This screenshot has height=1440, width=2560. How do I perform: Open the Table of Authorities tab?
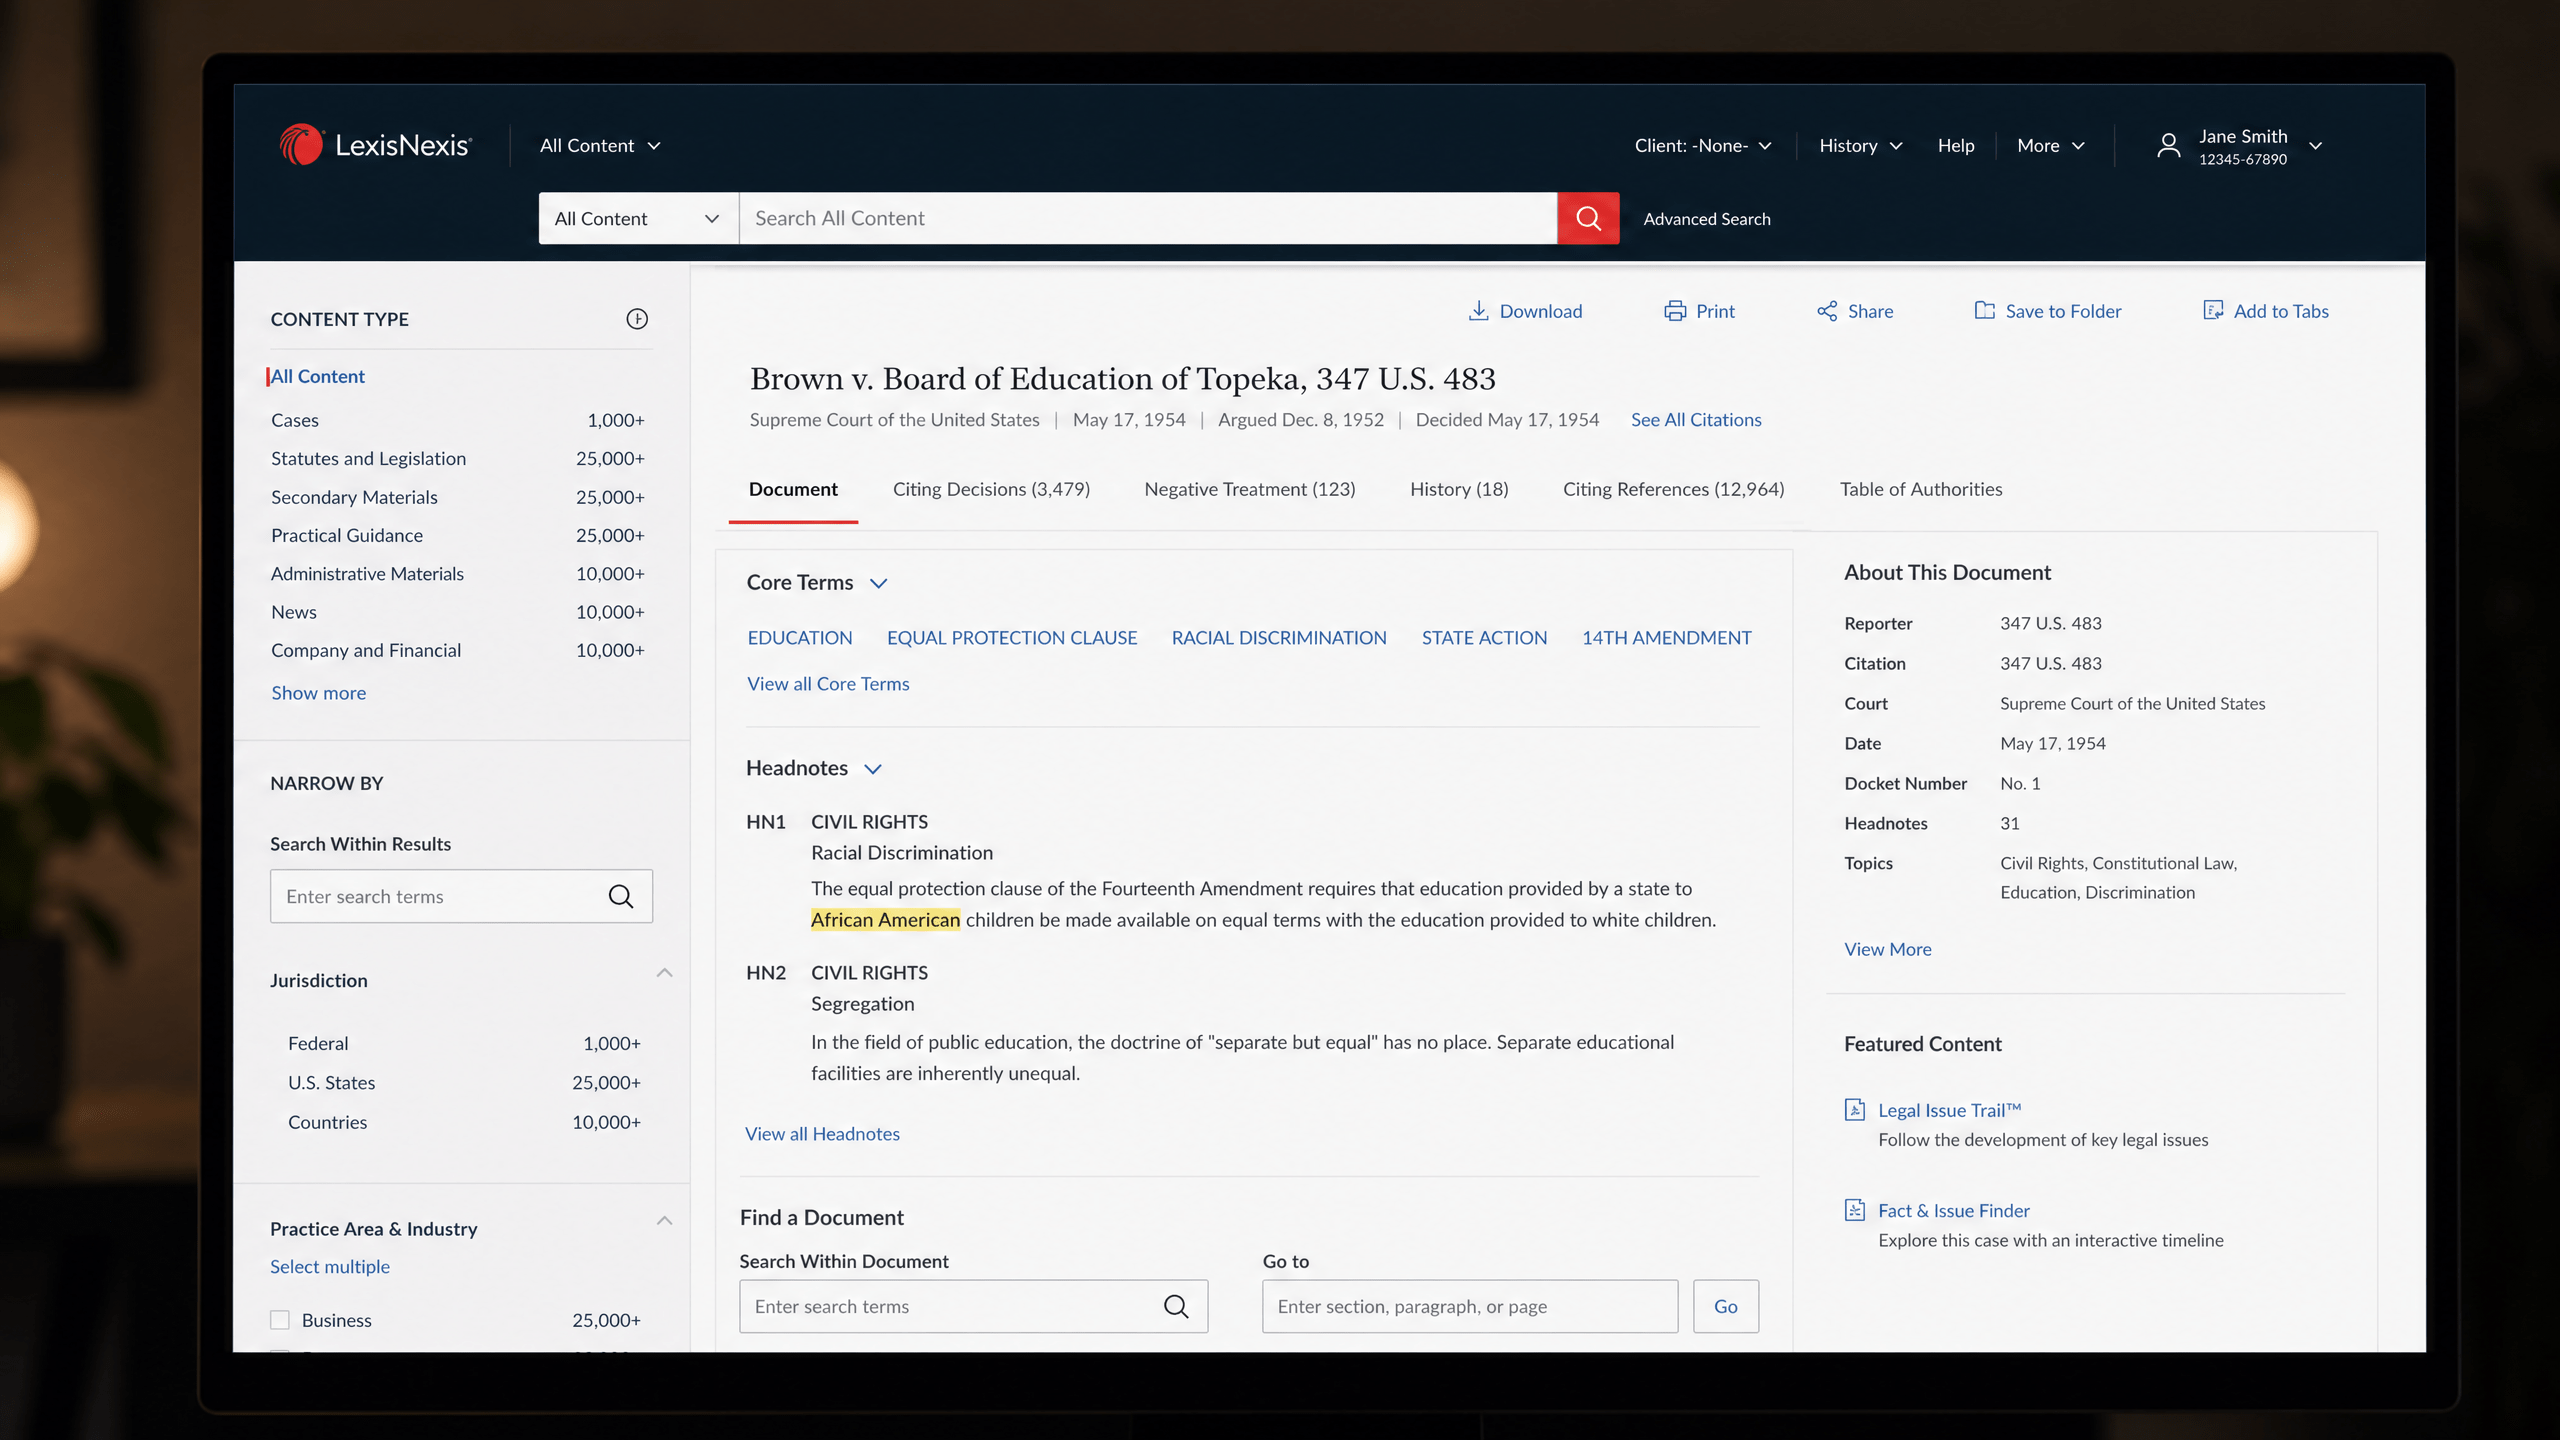pyautogui.click(x=1921, y=489)
